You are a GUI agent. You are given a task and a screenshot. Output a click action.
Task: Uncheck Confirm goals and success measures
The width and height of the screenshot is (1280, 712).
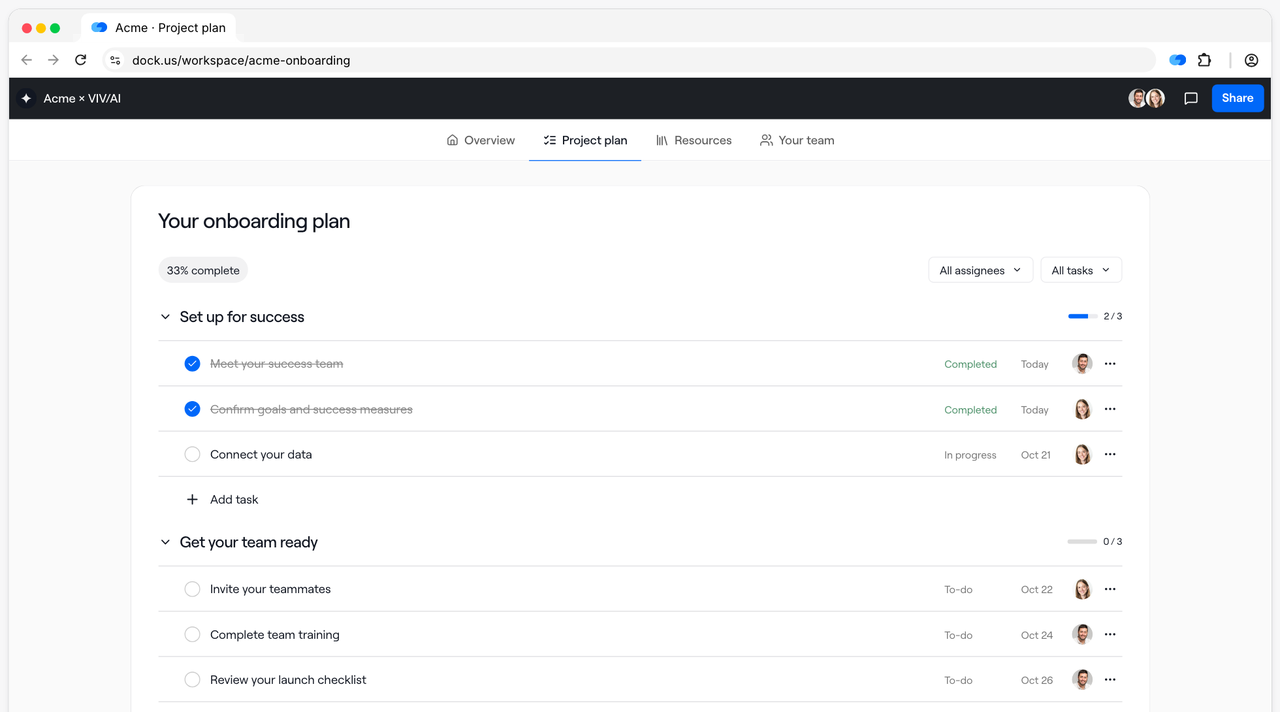click(x=192, y=409)
